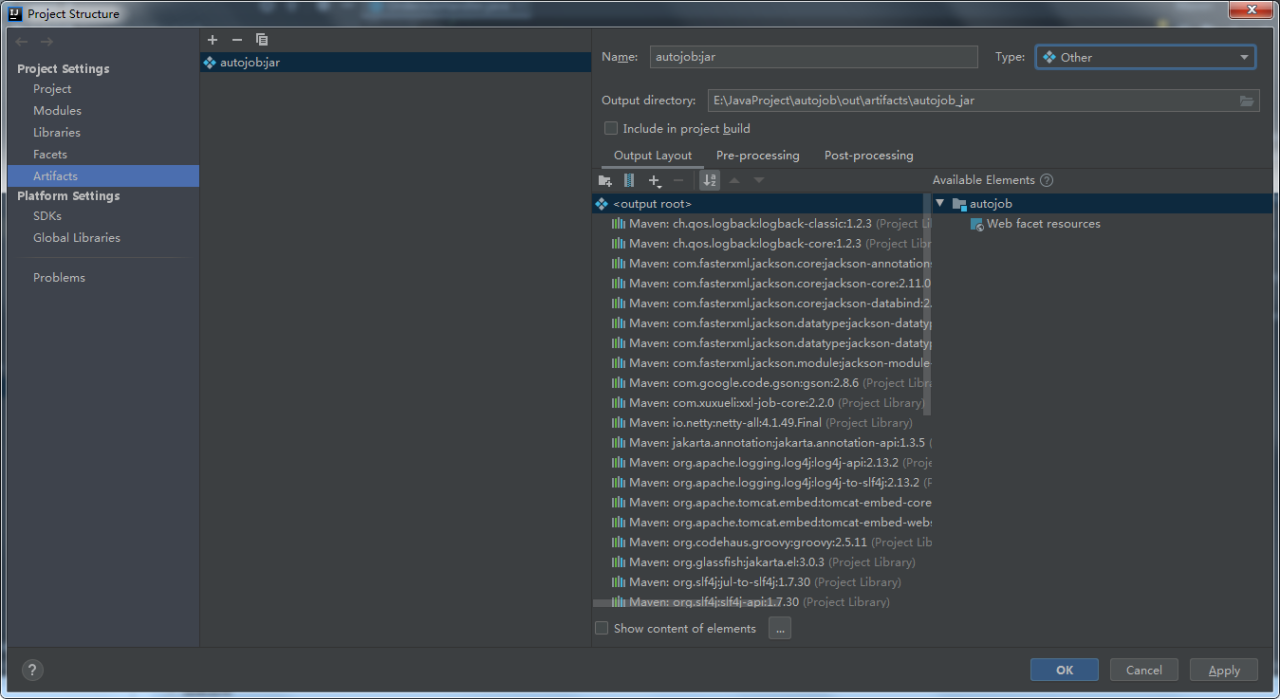The width and height of the screenshot is (1280, 699).
Task: Check Show content of elements
Action: click(x=601, y=629)
